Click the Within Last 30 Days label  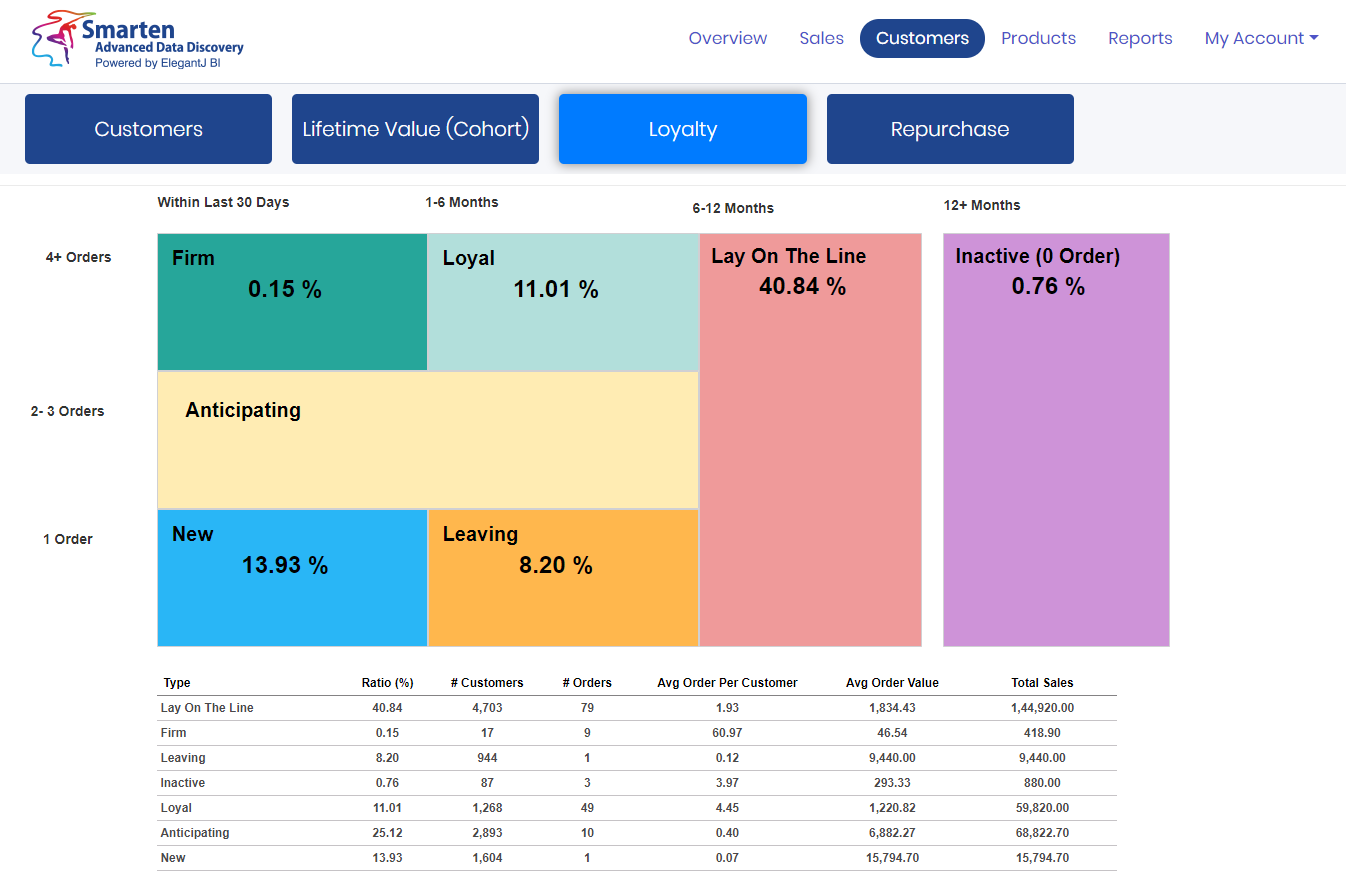223,202
